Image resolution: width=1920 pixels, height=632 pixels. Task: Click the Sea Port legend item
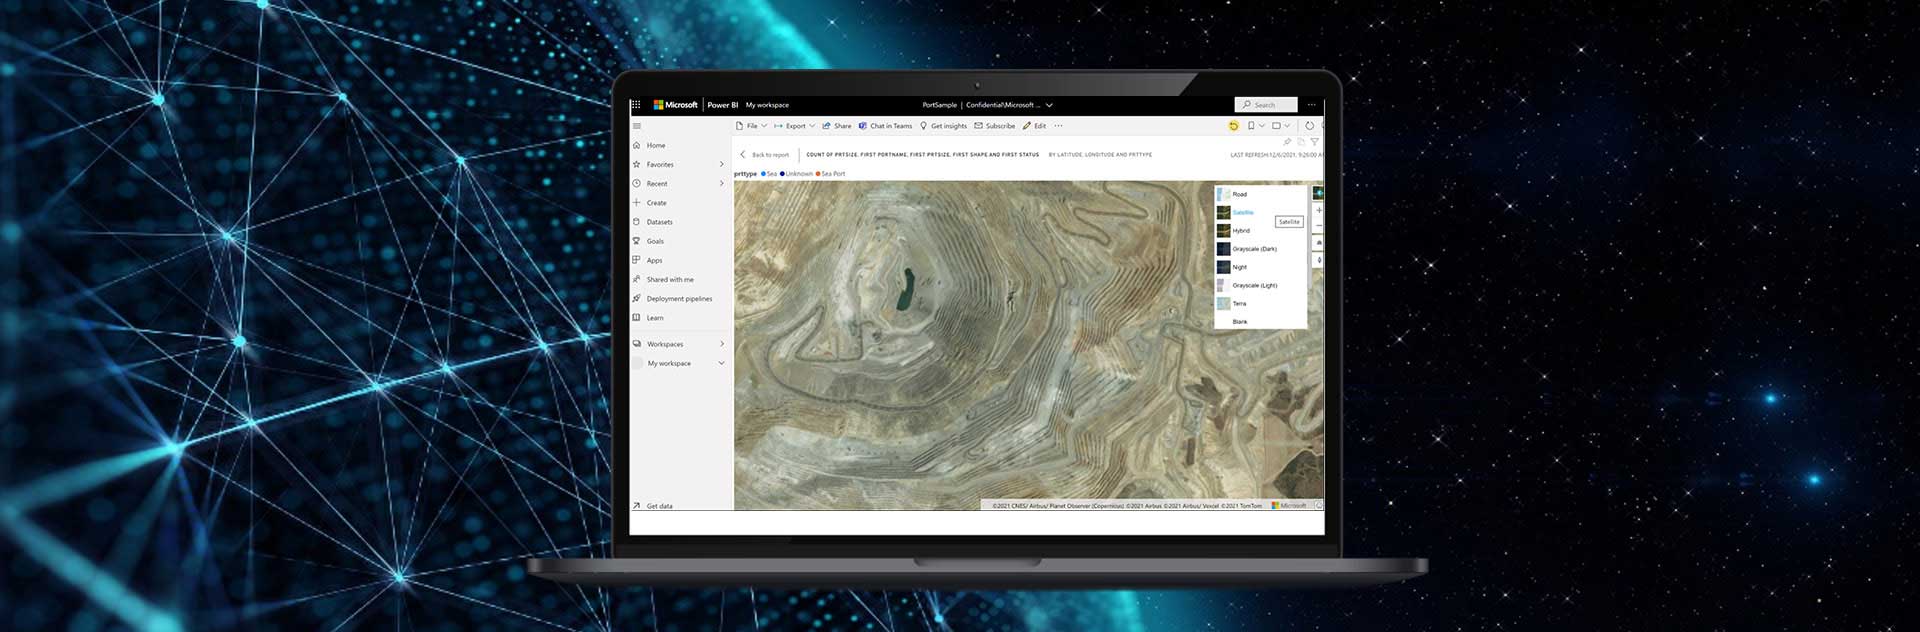pos(830,174)
